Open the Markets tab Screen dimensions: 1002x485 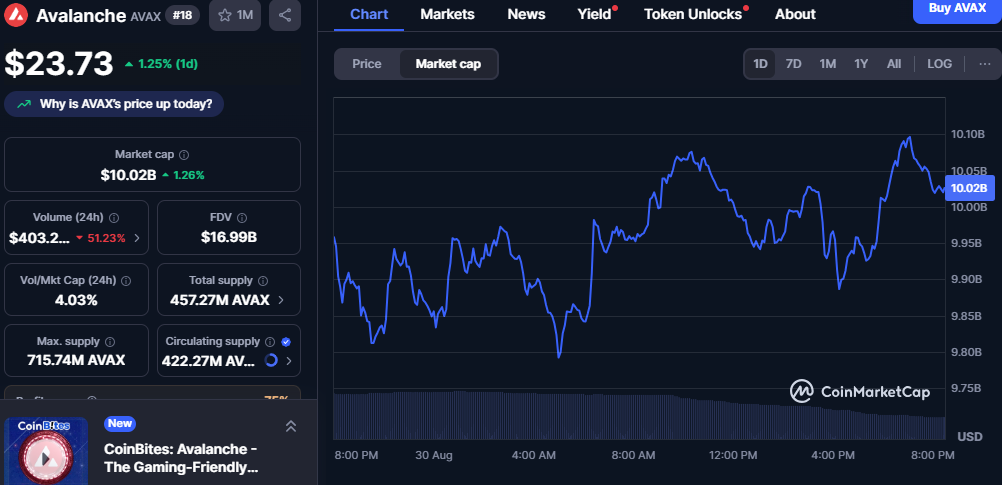click(447, 14)
